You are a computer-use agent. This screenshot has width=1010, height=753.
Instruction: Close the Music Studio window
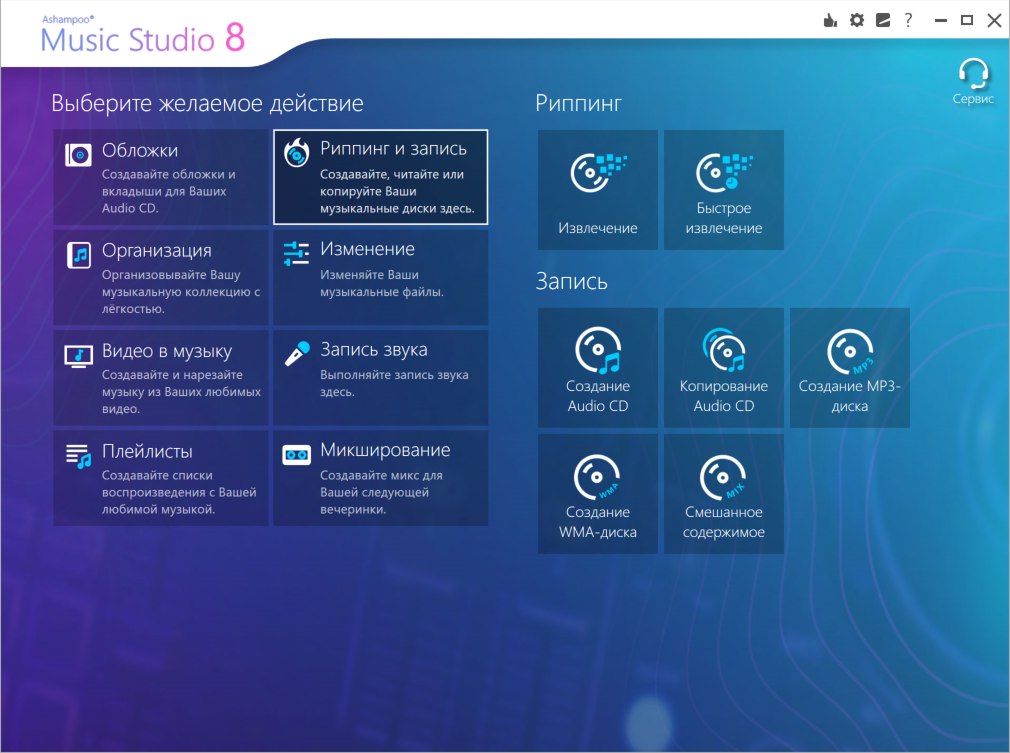pos(995,21)
